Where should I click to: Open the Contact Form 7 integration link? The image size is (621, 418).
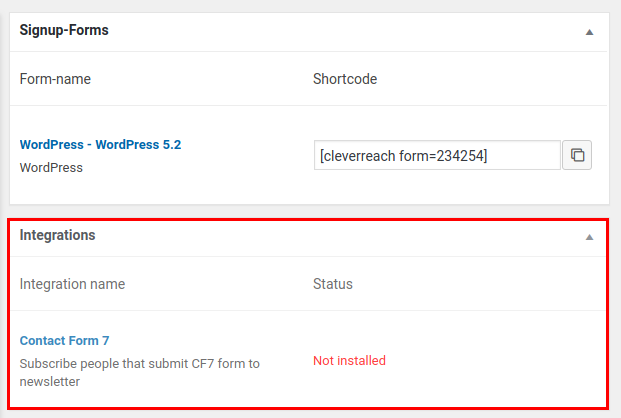(x=64, y=341)
